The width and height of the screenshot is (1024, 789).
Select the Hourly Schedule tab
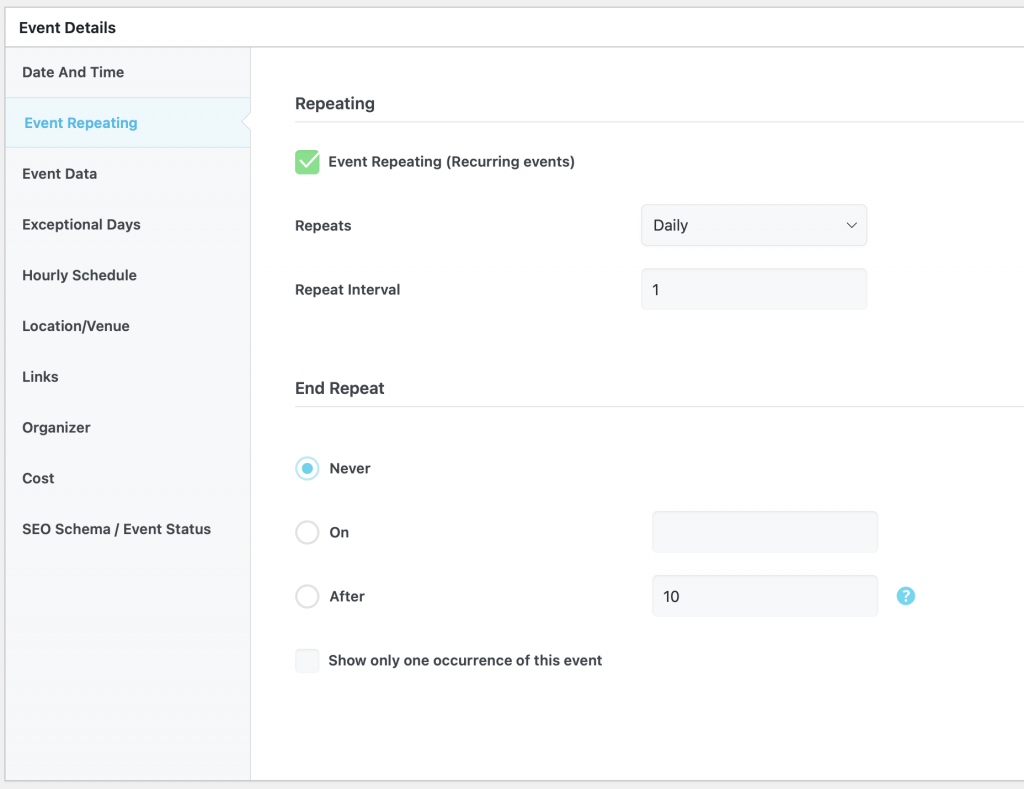pyautogui.click(x=79, y=276)
